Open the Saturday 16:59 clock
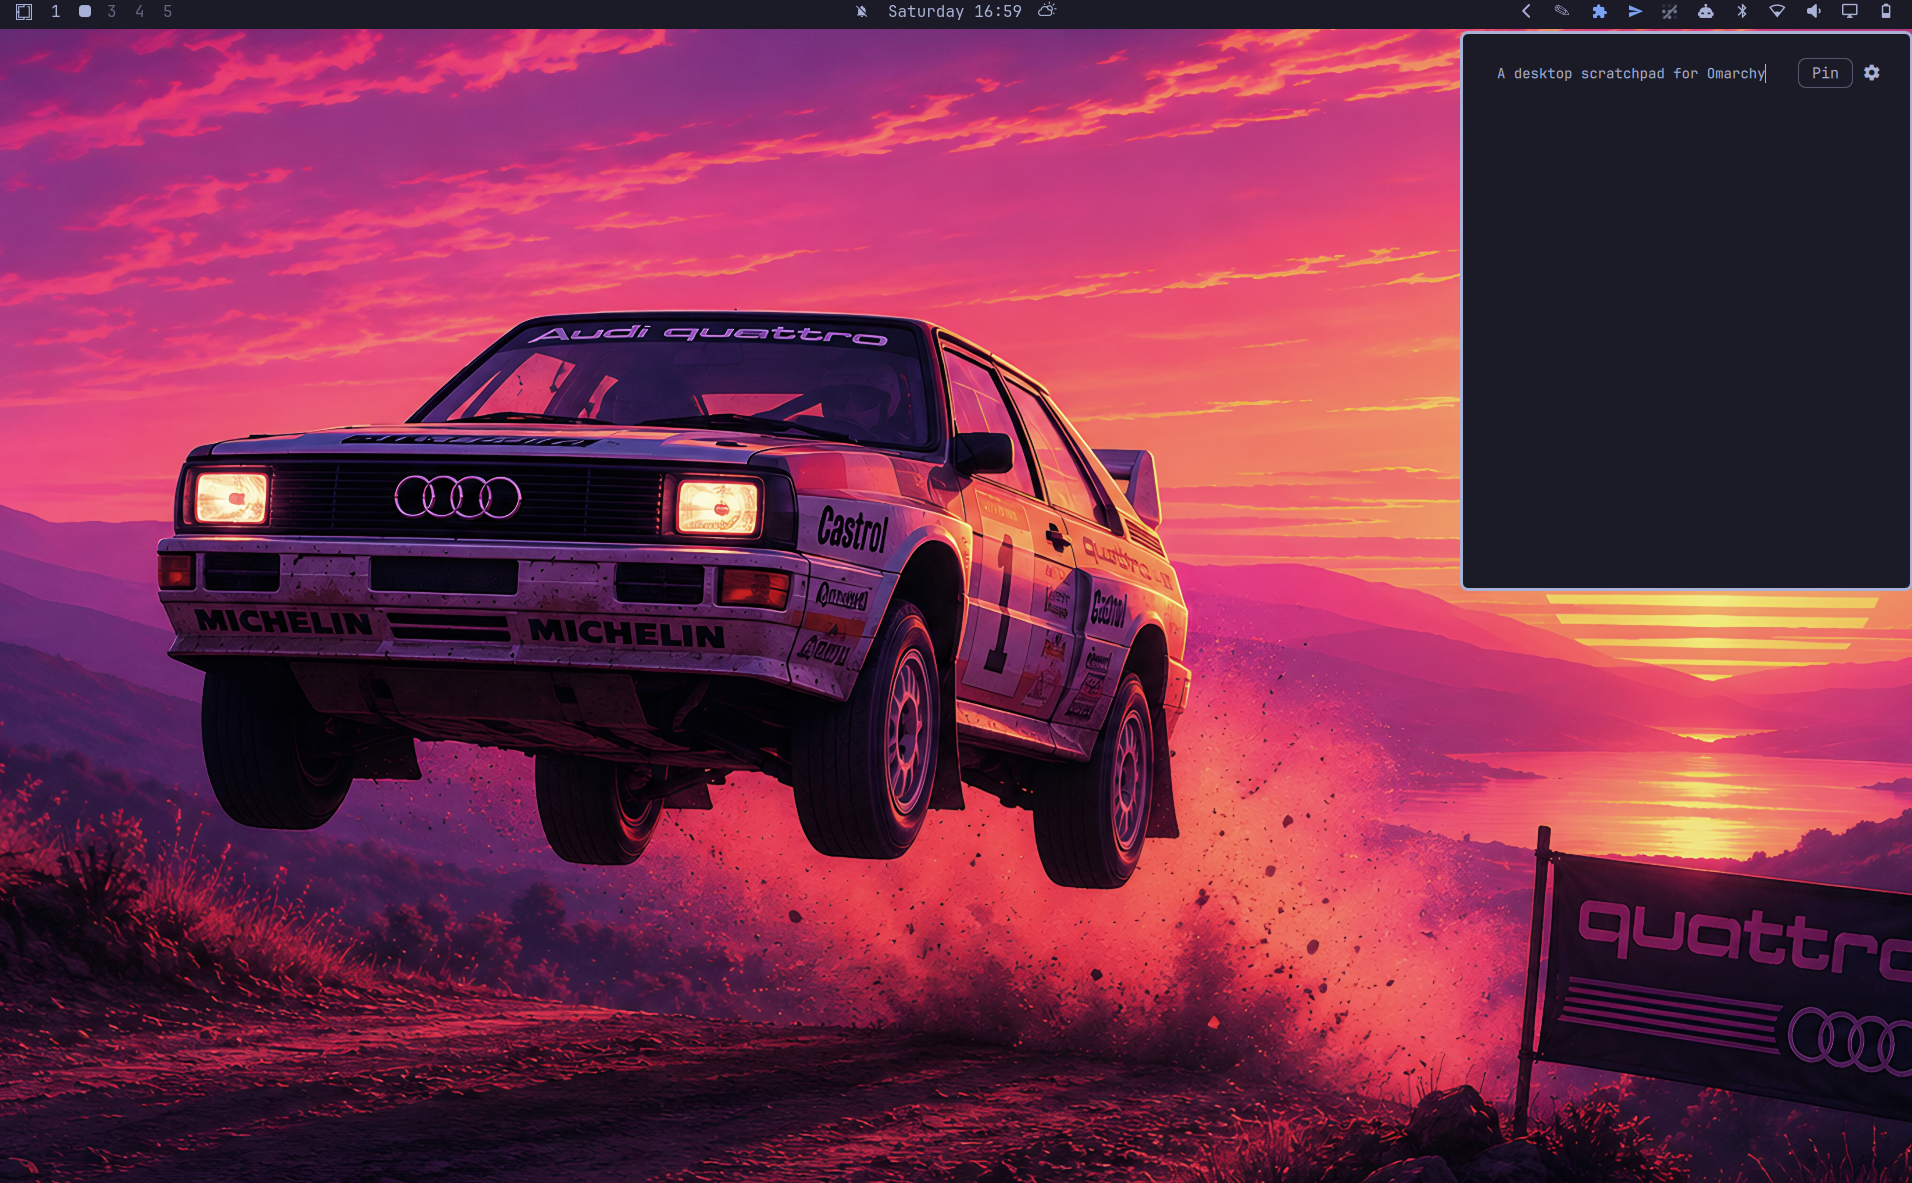1912x1183 pixels. (955, 12)
